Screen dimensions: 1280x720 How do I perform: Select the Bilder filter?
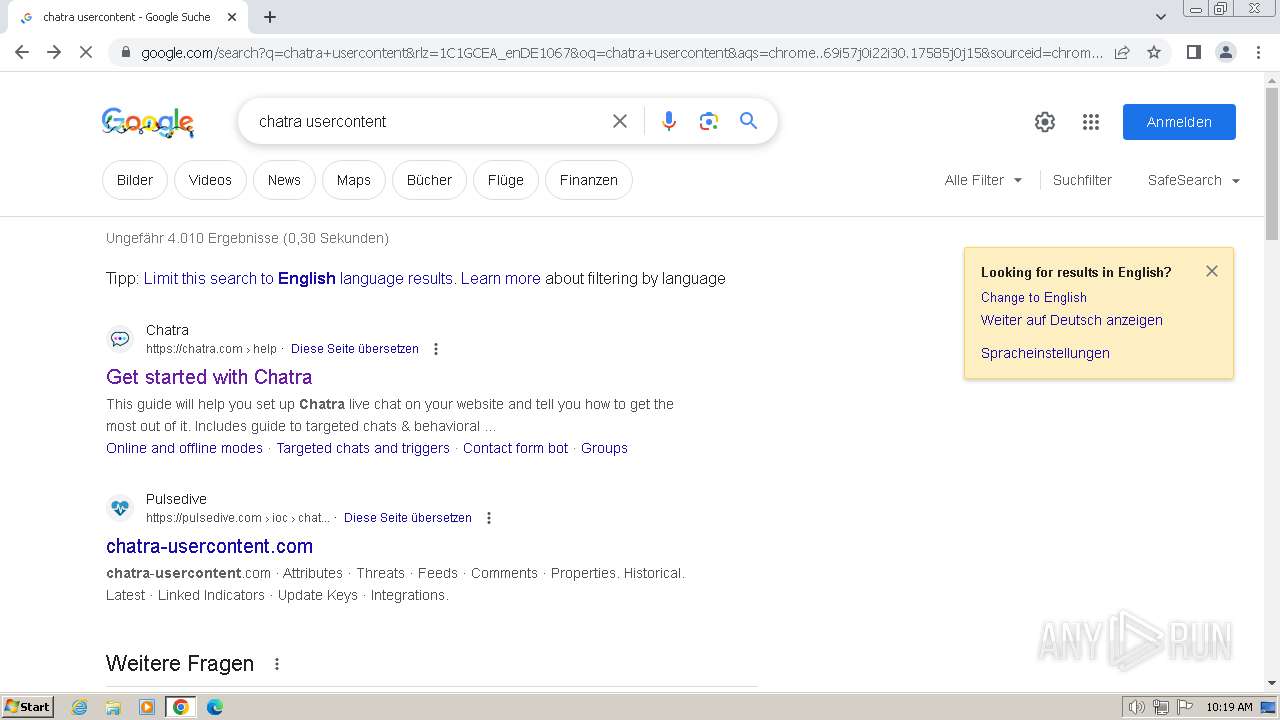coord(135,180)
